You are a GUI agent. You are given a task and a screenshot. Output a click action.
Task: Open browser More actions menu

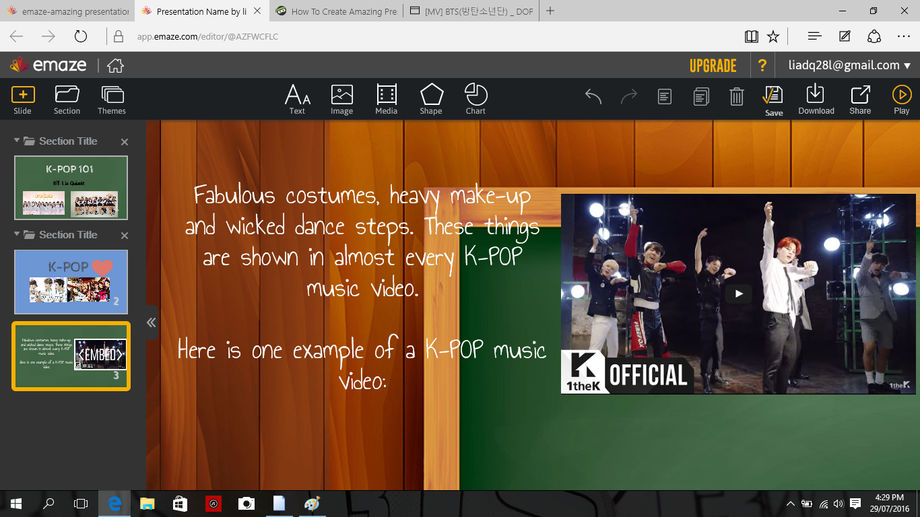tap(904, 36)
